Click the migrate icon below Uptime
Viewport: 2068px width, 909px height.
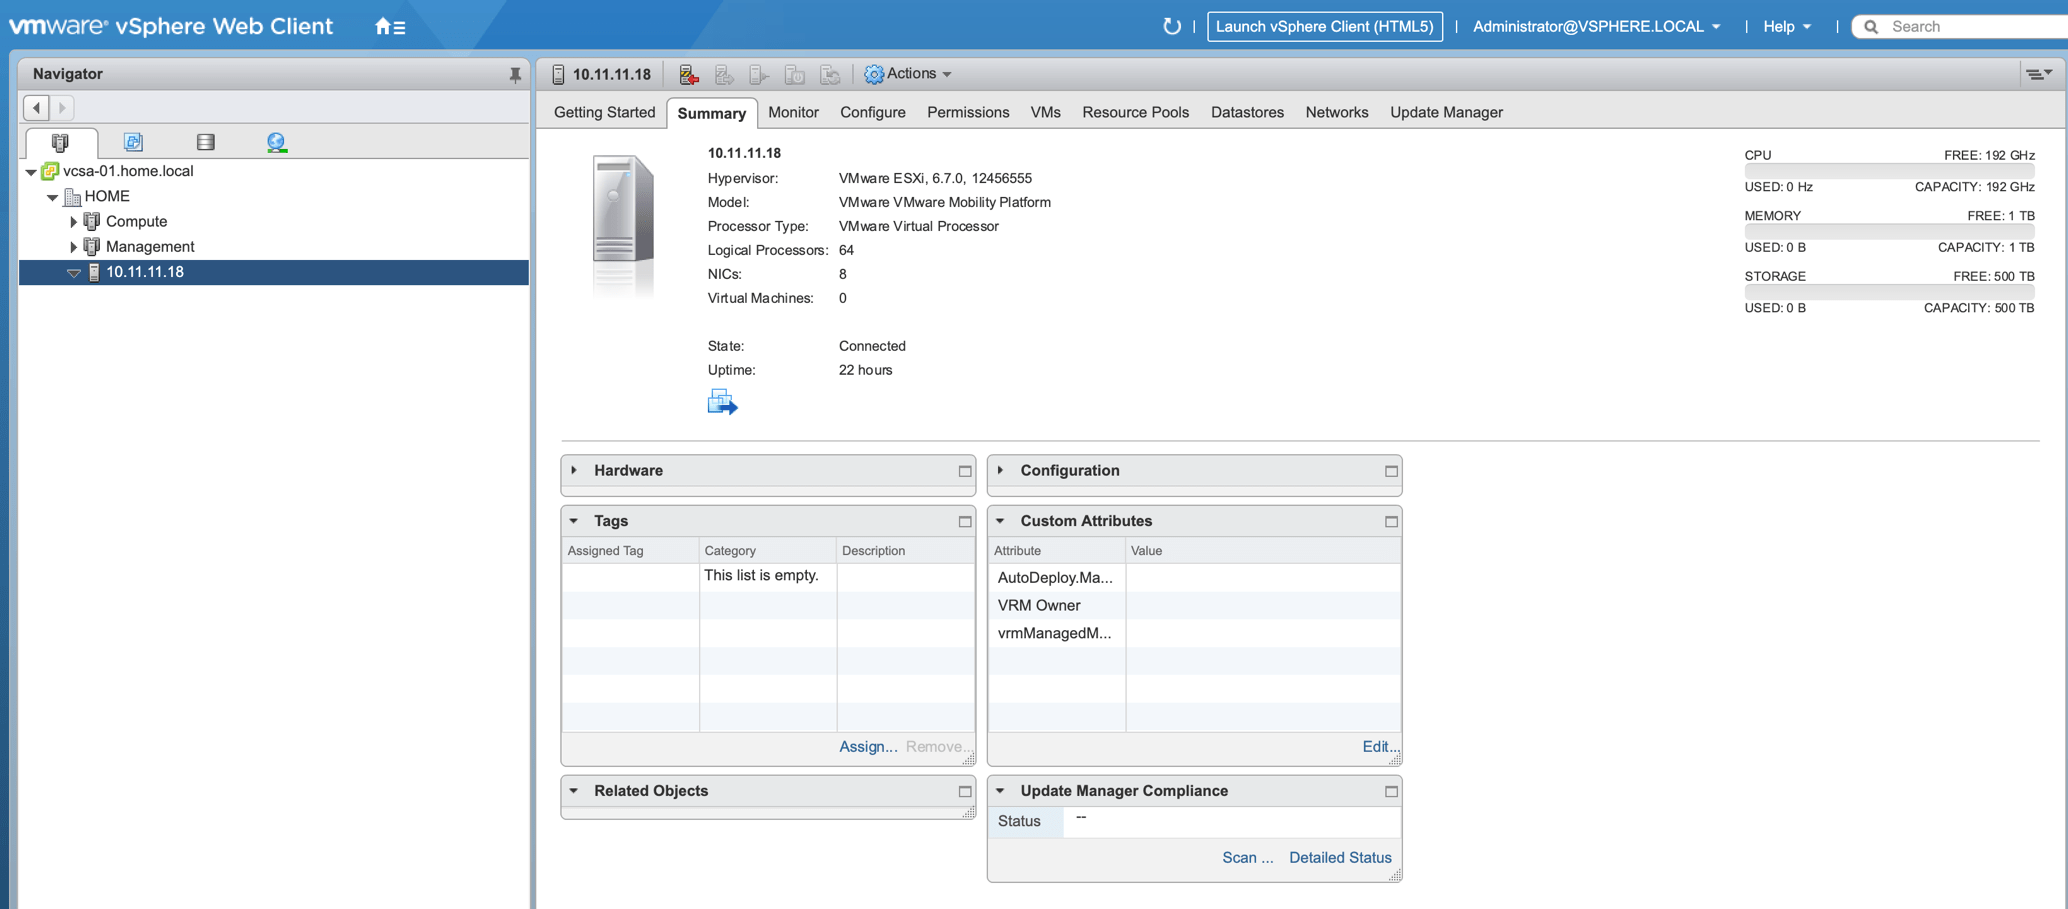[722, 403]
